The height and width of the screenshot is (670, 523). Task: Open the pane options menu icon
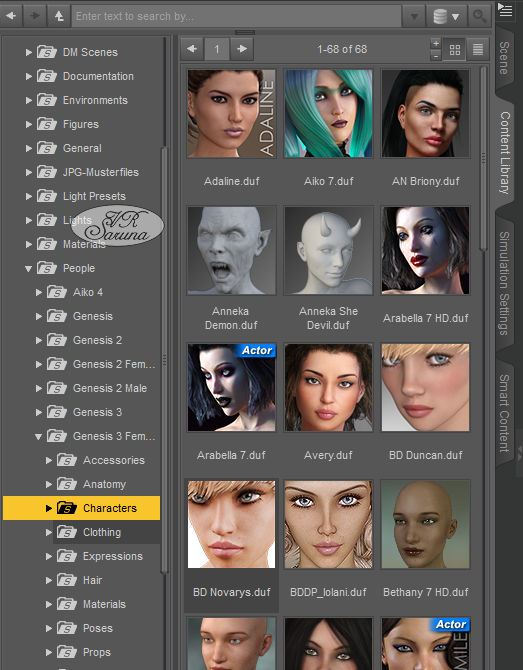pos(505,9)
